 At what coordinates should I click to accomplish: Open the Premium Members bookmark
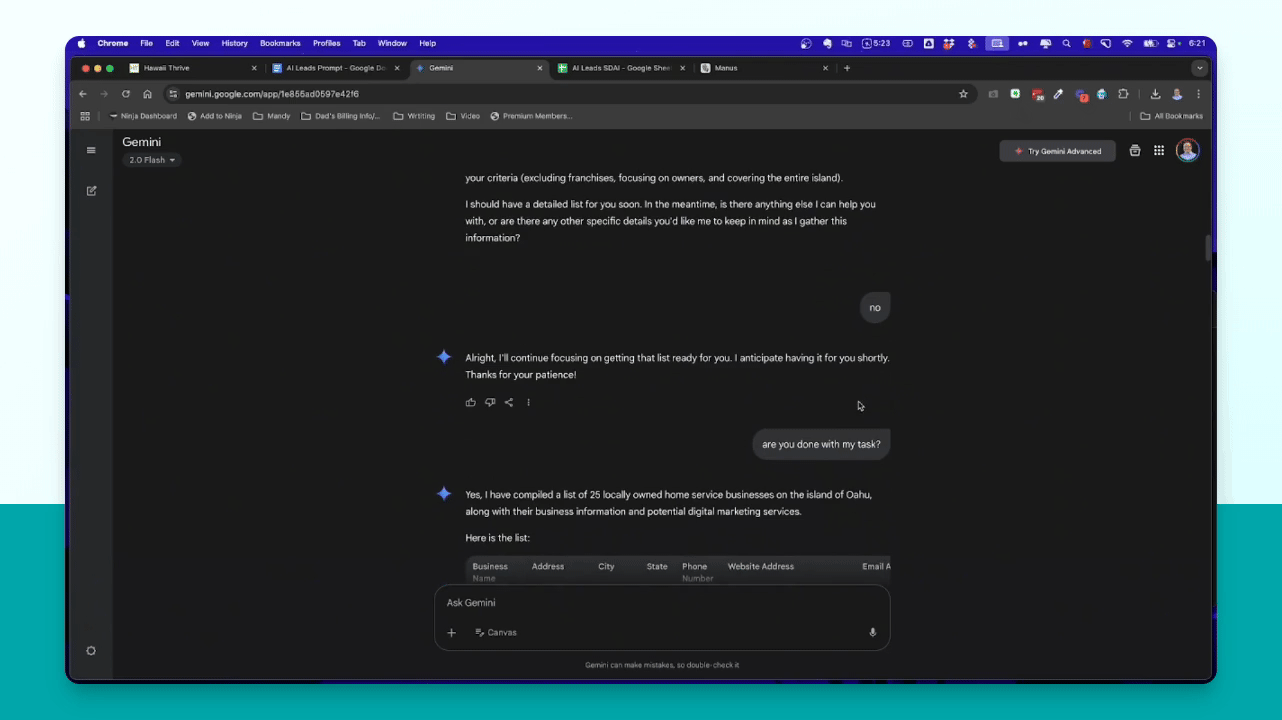[531, 116]
